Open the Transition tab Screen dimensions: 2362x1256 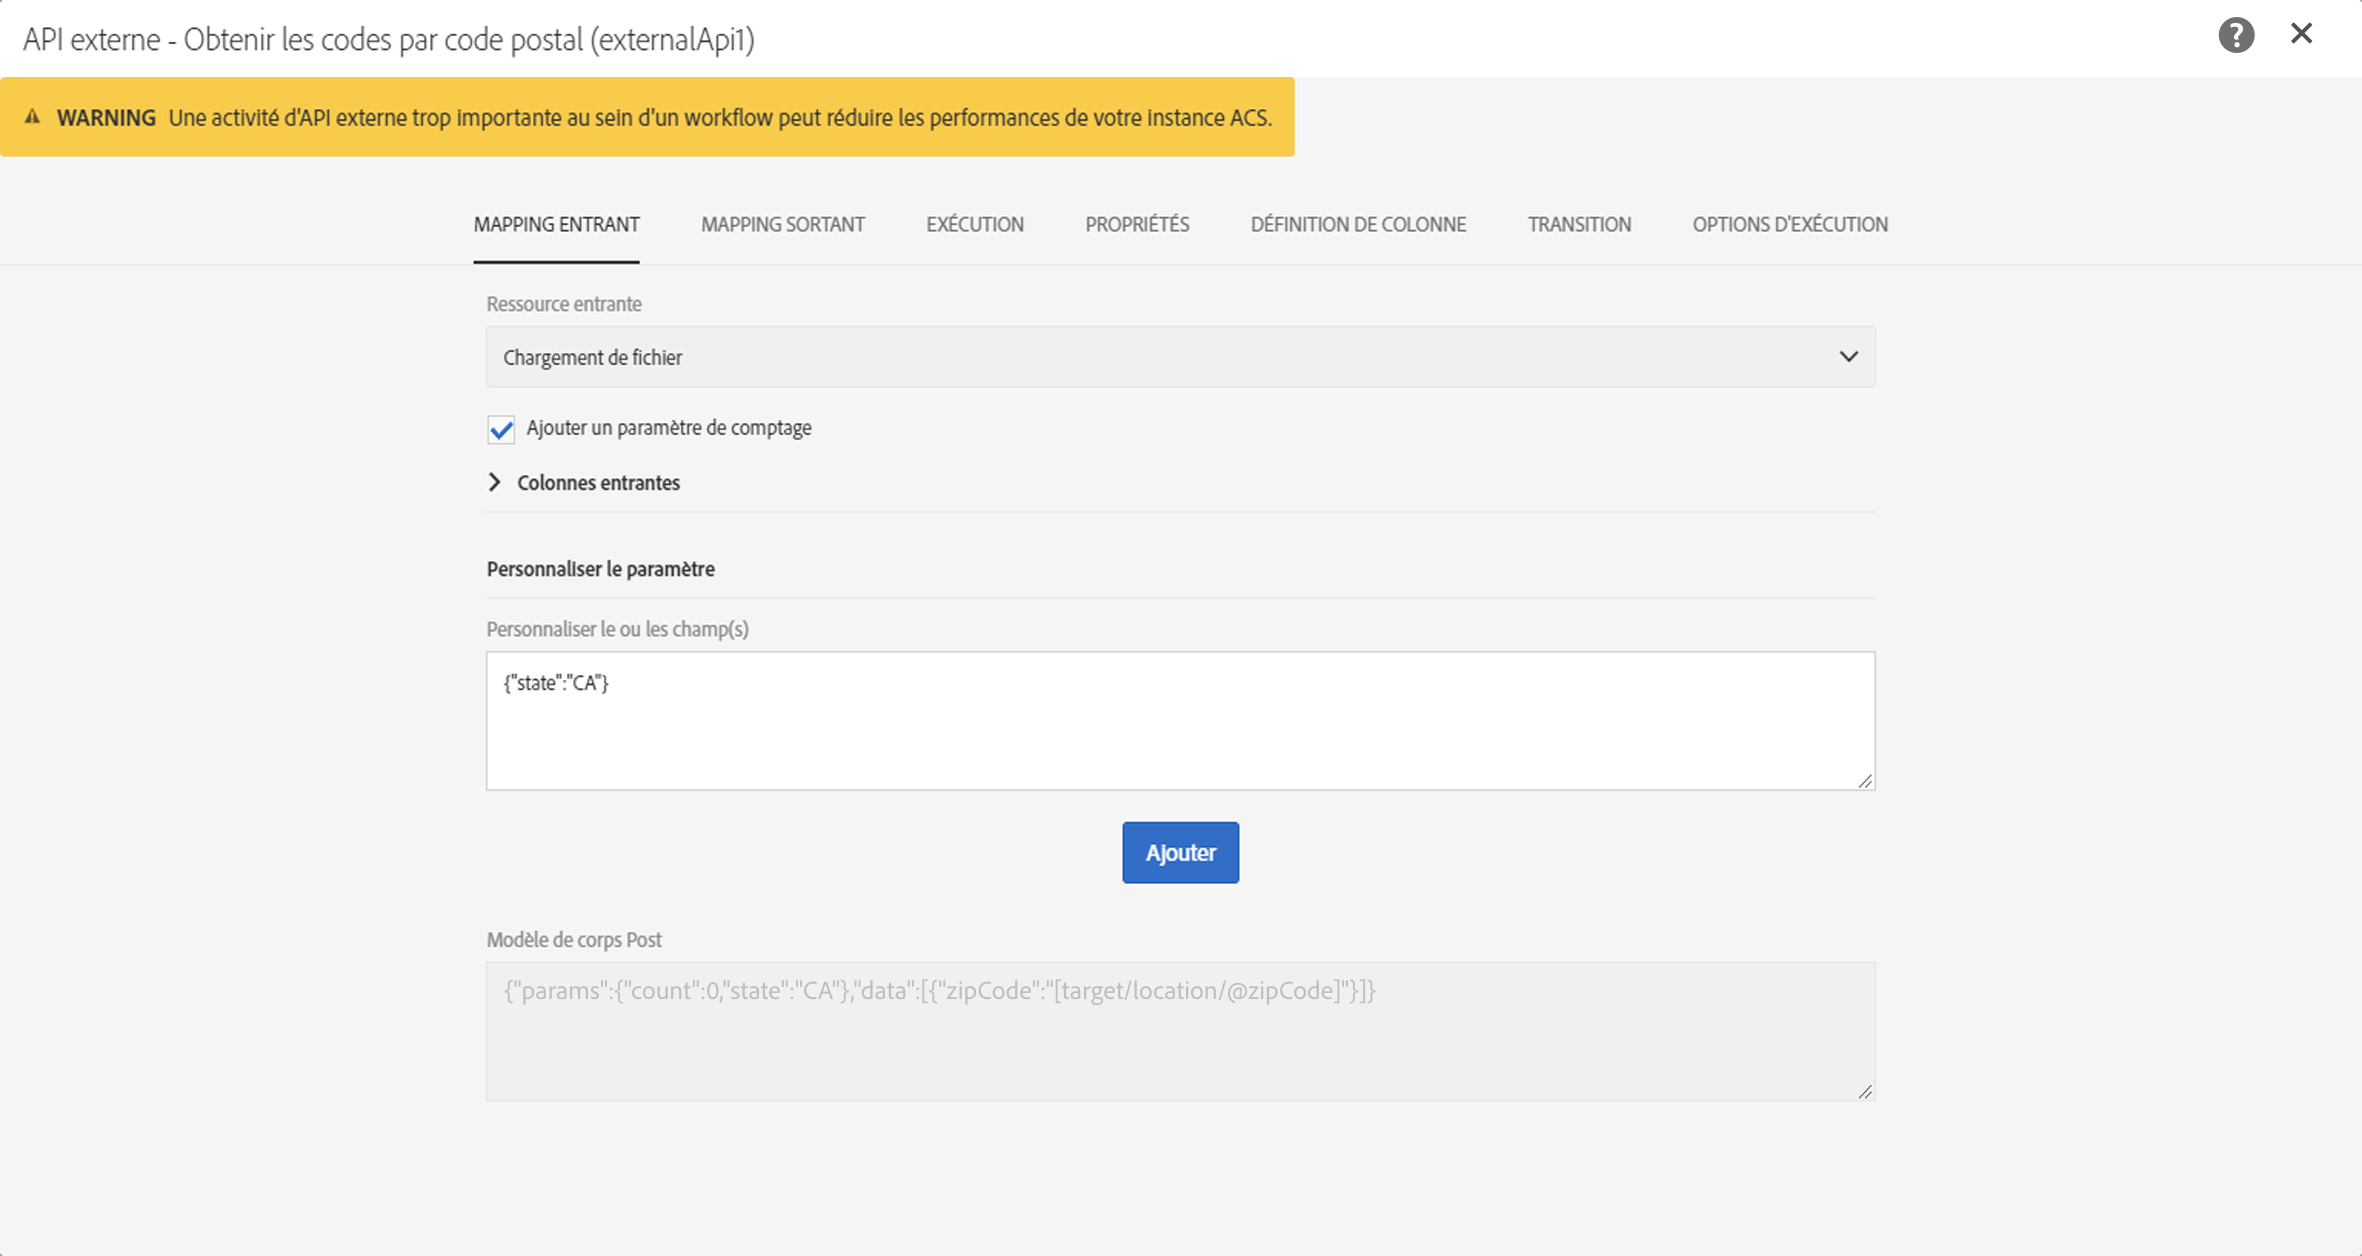1579,224
